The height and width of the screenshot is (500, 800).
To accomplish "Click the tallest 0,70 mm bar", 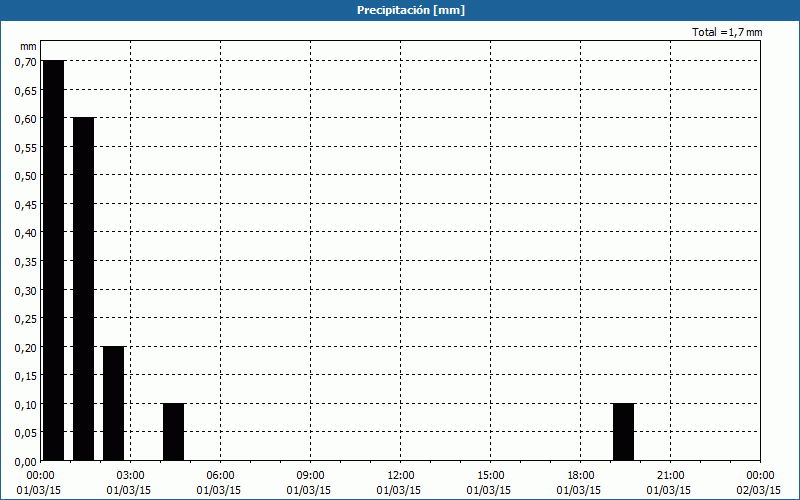I will (x=54, y=261).
